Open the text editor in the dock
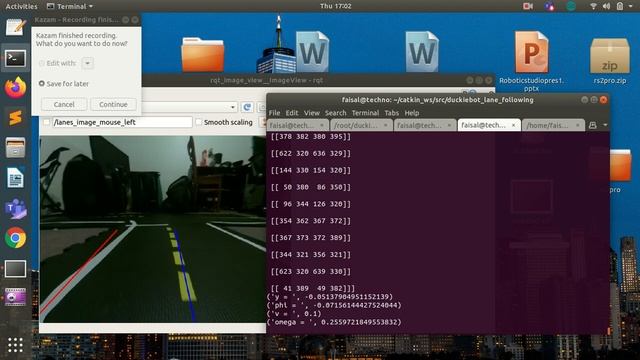Screen dimensions: 640x360 15,27
